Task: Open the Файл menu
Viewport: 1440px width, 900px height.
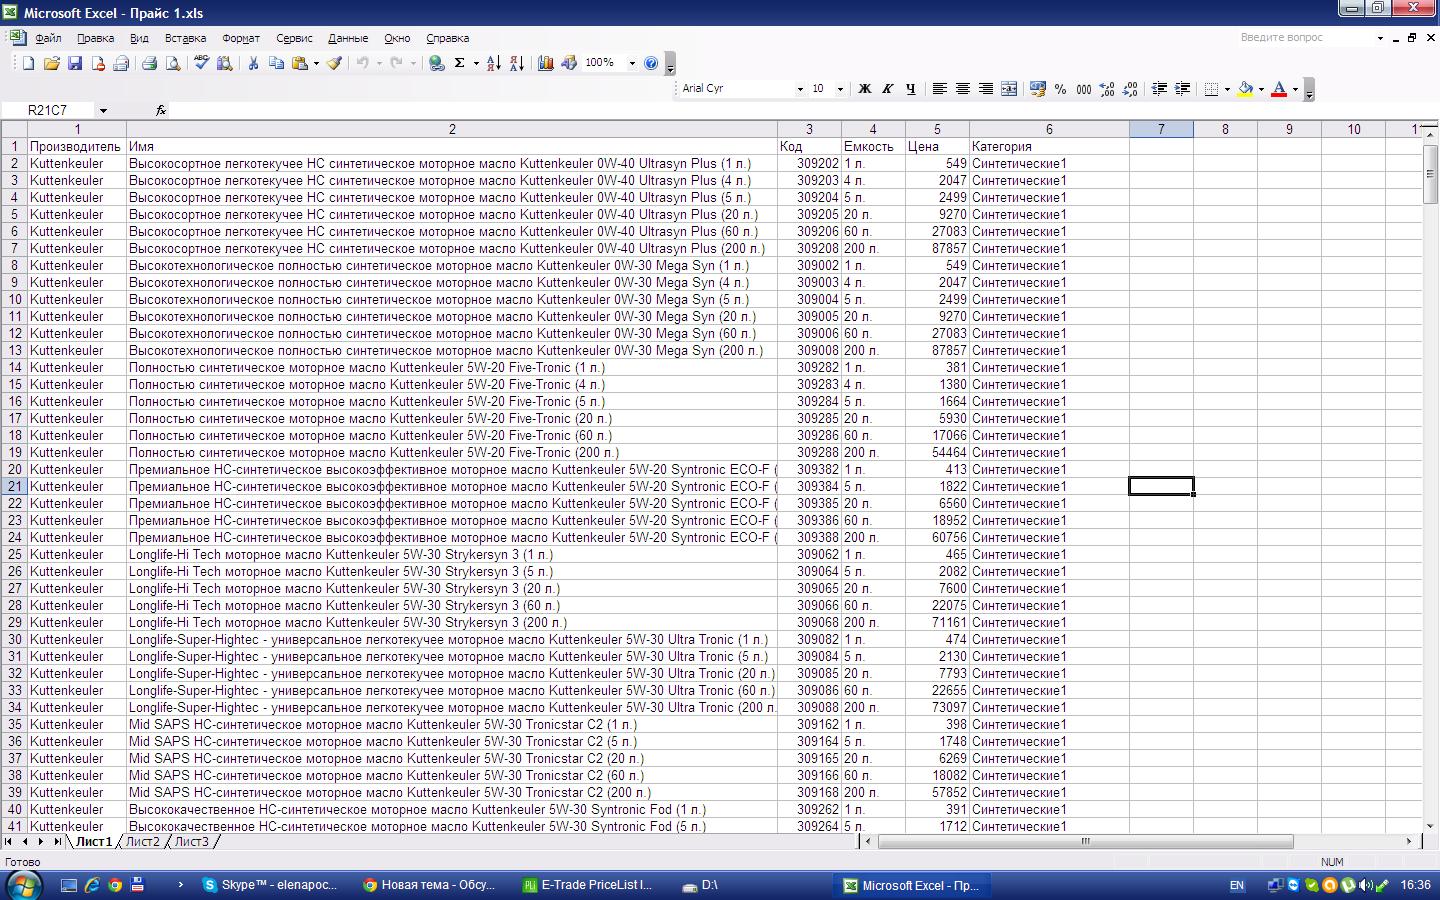Action: 48,38
